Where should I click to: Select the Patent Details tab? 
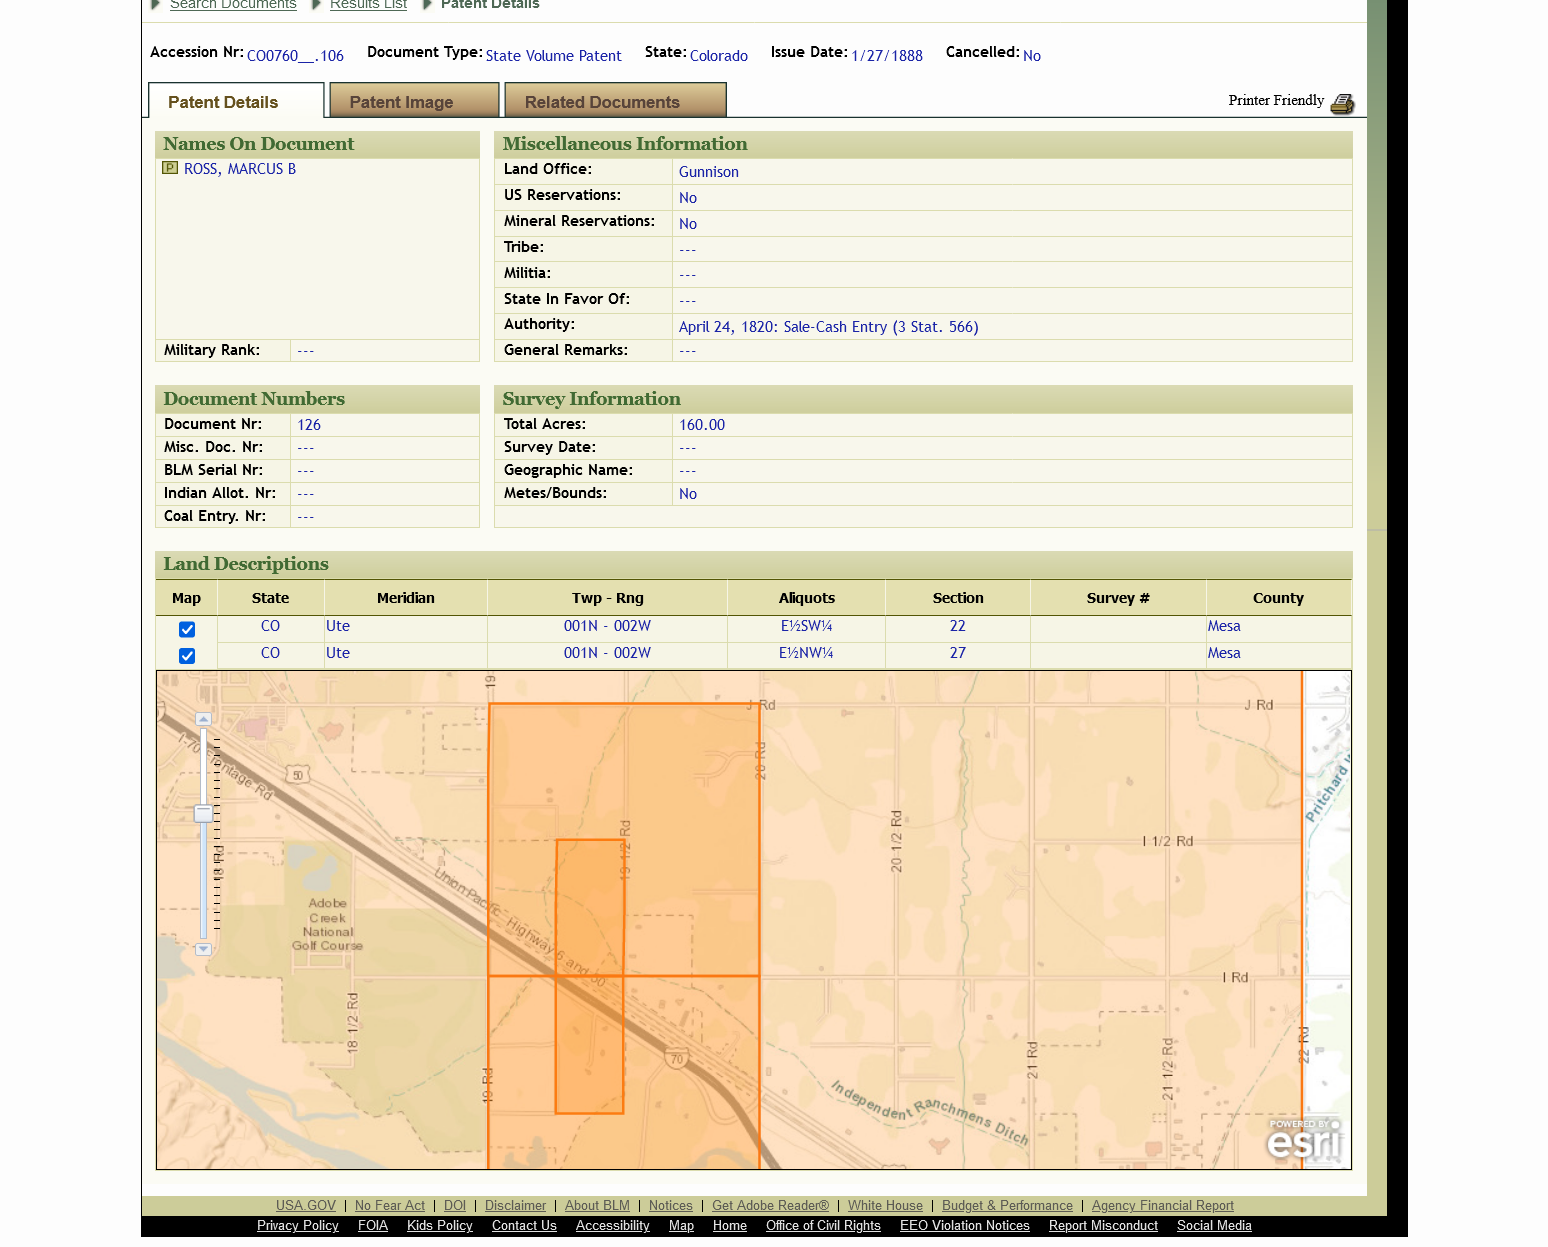236,101
